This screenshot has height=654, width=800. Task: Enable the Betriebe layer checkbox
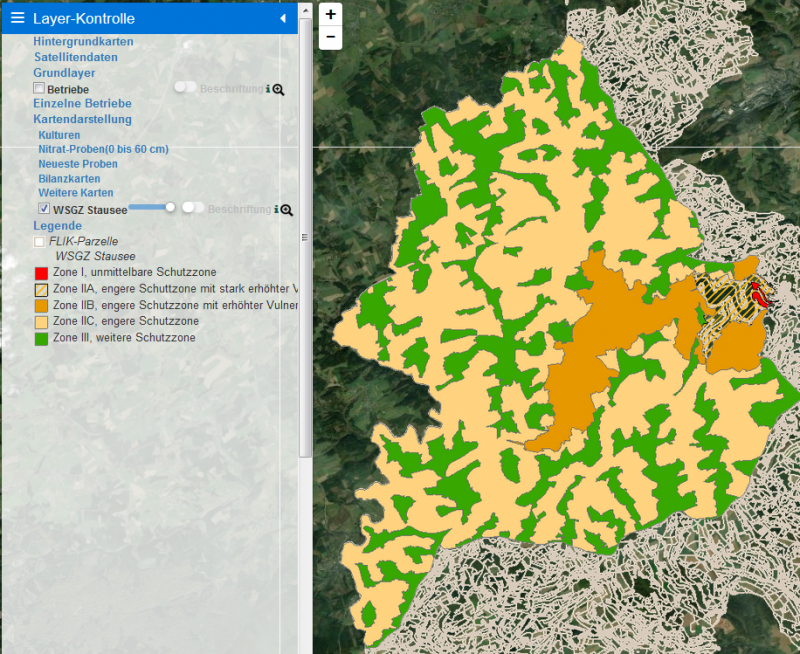(39, 89)
